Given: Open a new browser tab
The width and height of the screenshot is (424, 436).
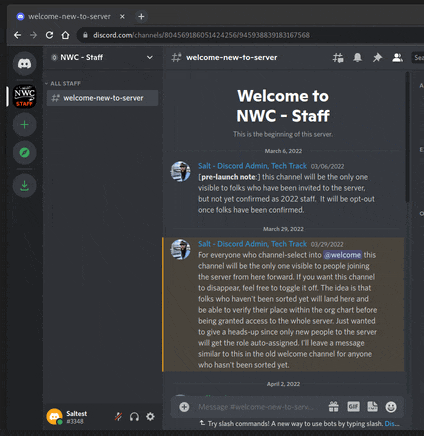Looking at the screenshot, I should tap(141, 16).
